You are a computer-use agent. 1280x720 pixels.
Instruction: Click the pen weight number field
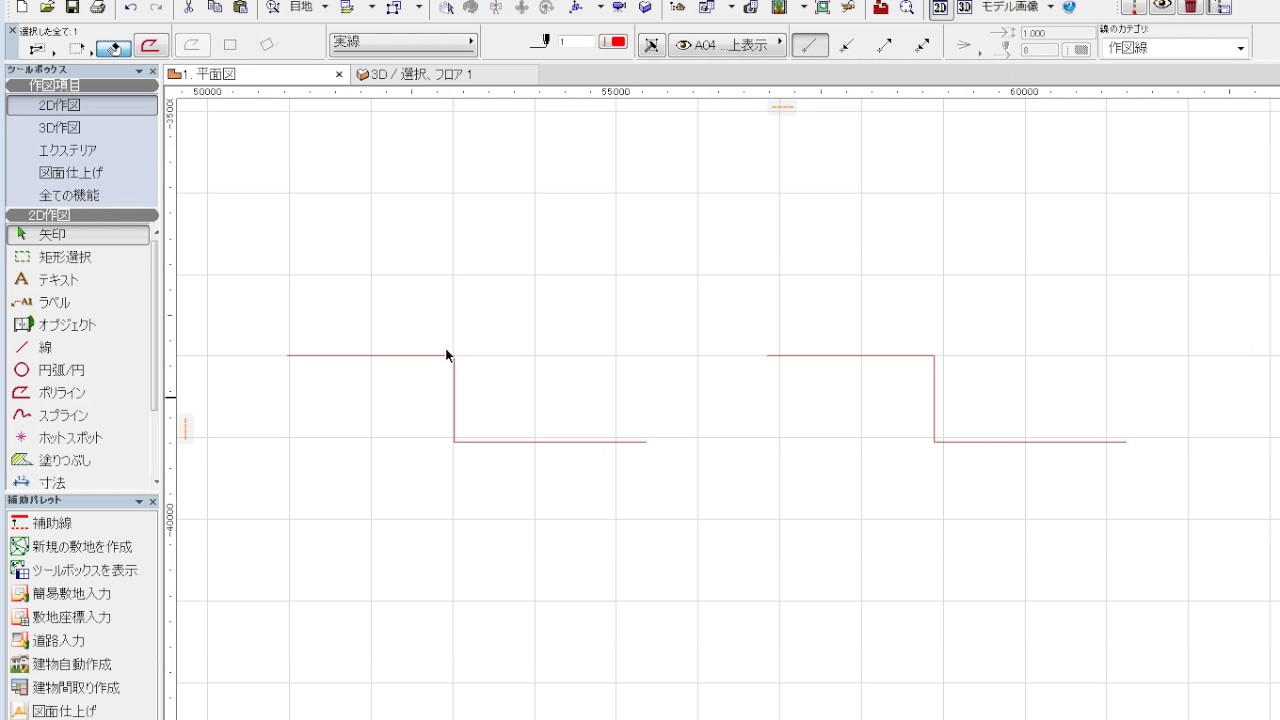pyautogui.click(x=576, y=42)
